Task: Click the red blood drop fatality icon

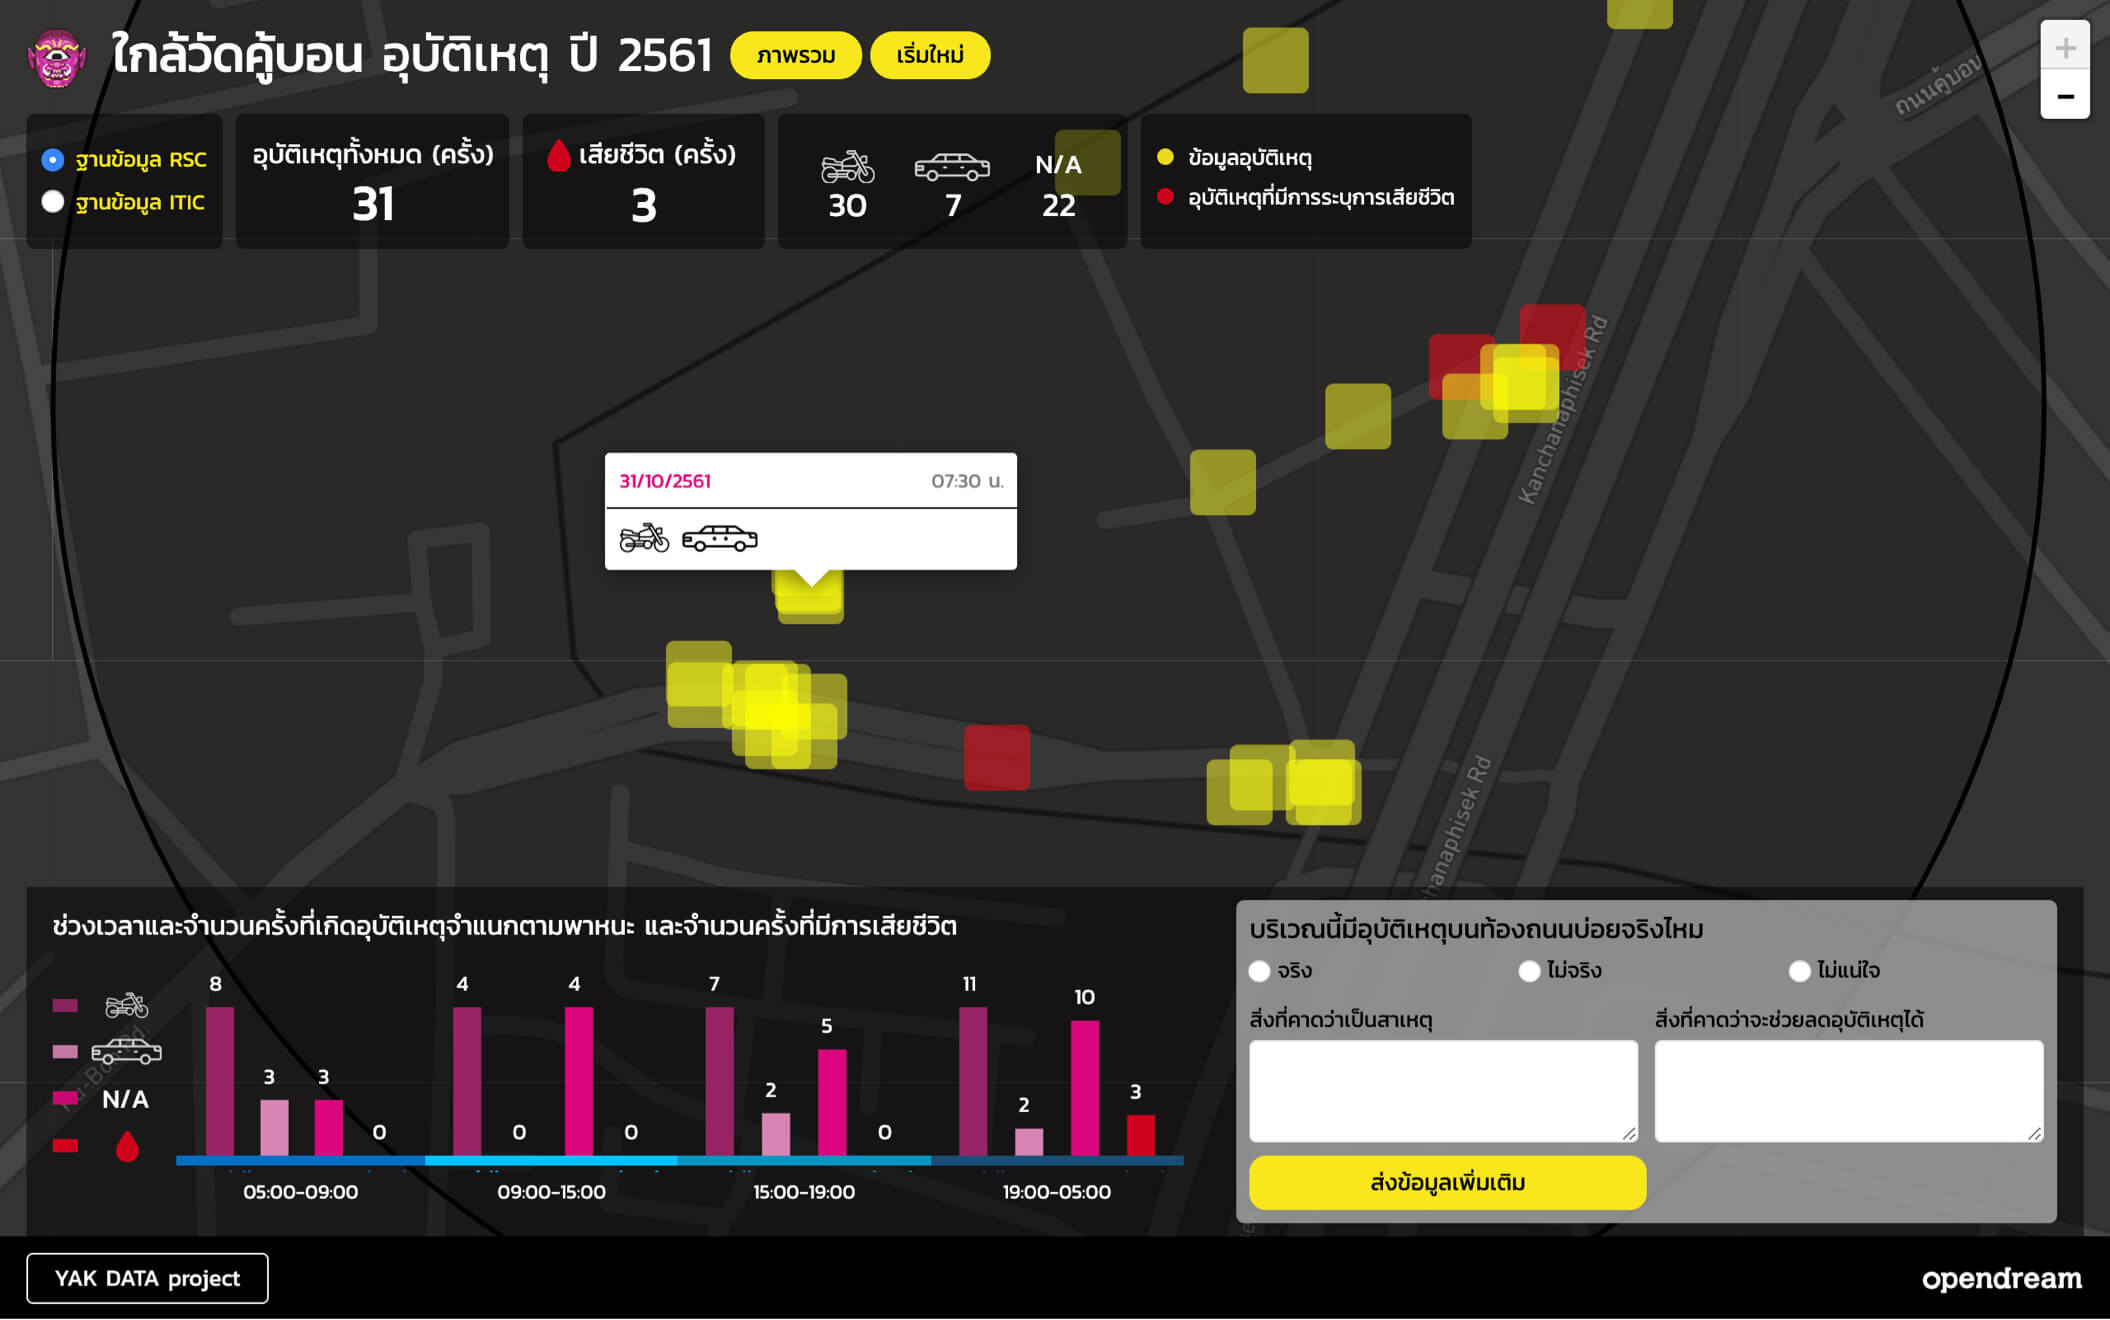Action: [559, 155]
